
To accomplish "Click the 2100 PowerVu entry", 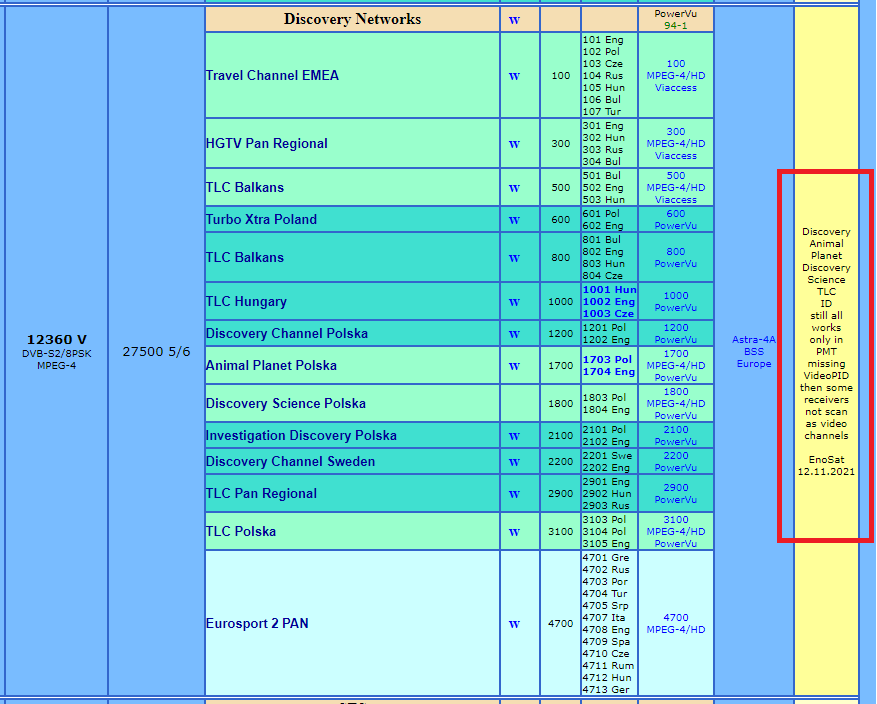I will click(x=676, y=435).
